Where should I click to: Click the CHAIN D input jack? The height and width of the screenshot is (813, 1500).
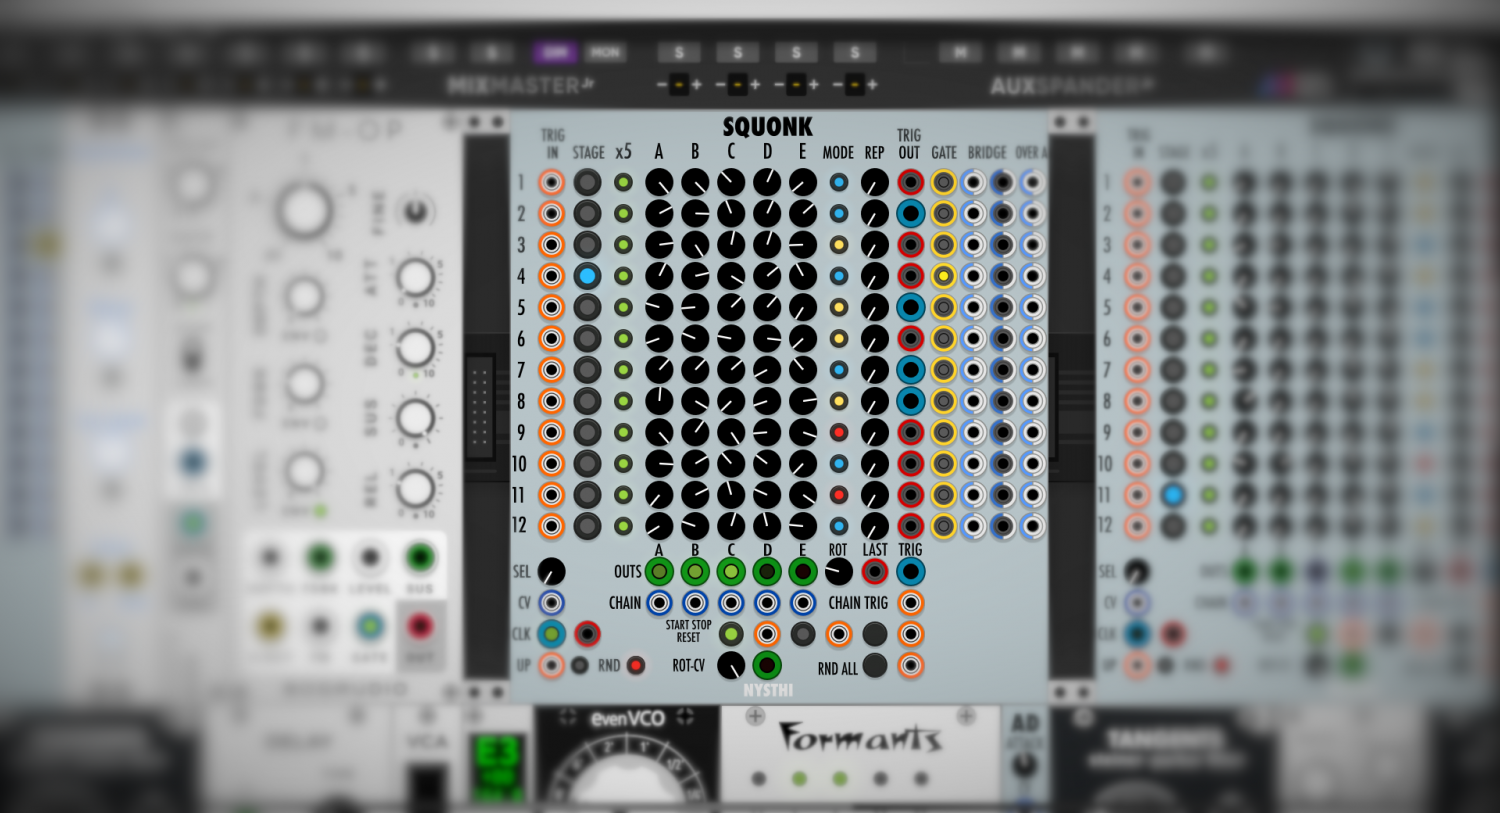[x=767, y=603]
